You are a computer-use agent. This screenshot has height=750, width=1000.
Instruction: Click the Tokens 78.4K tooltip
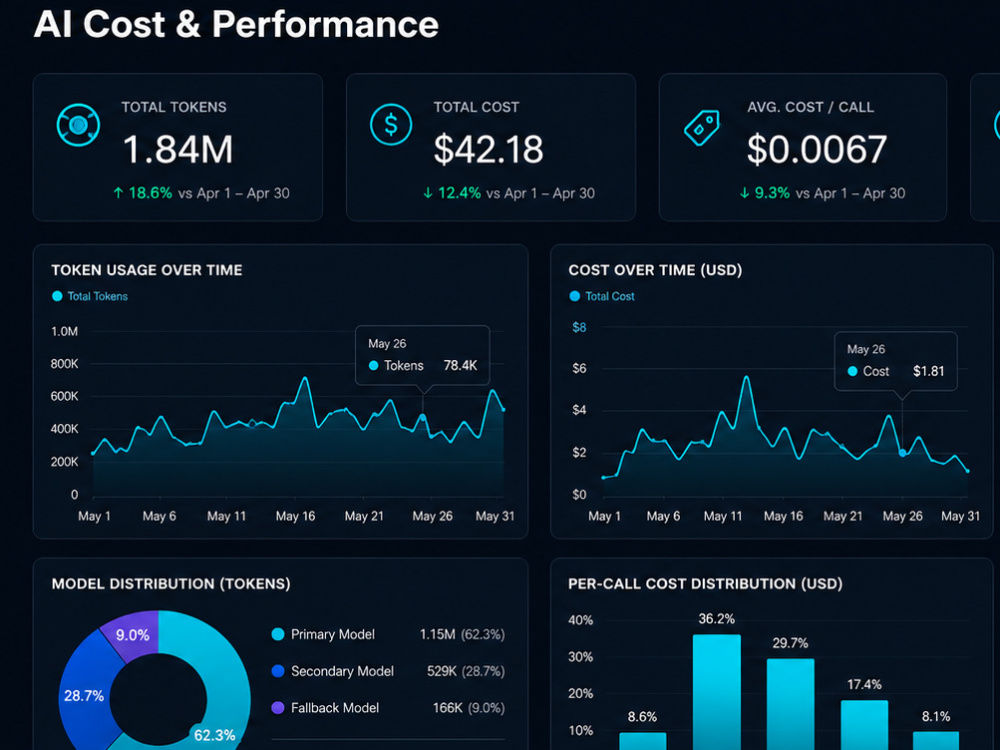tap(422, 355)
